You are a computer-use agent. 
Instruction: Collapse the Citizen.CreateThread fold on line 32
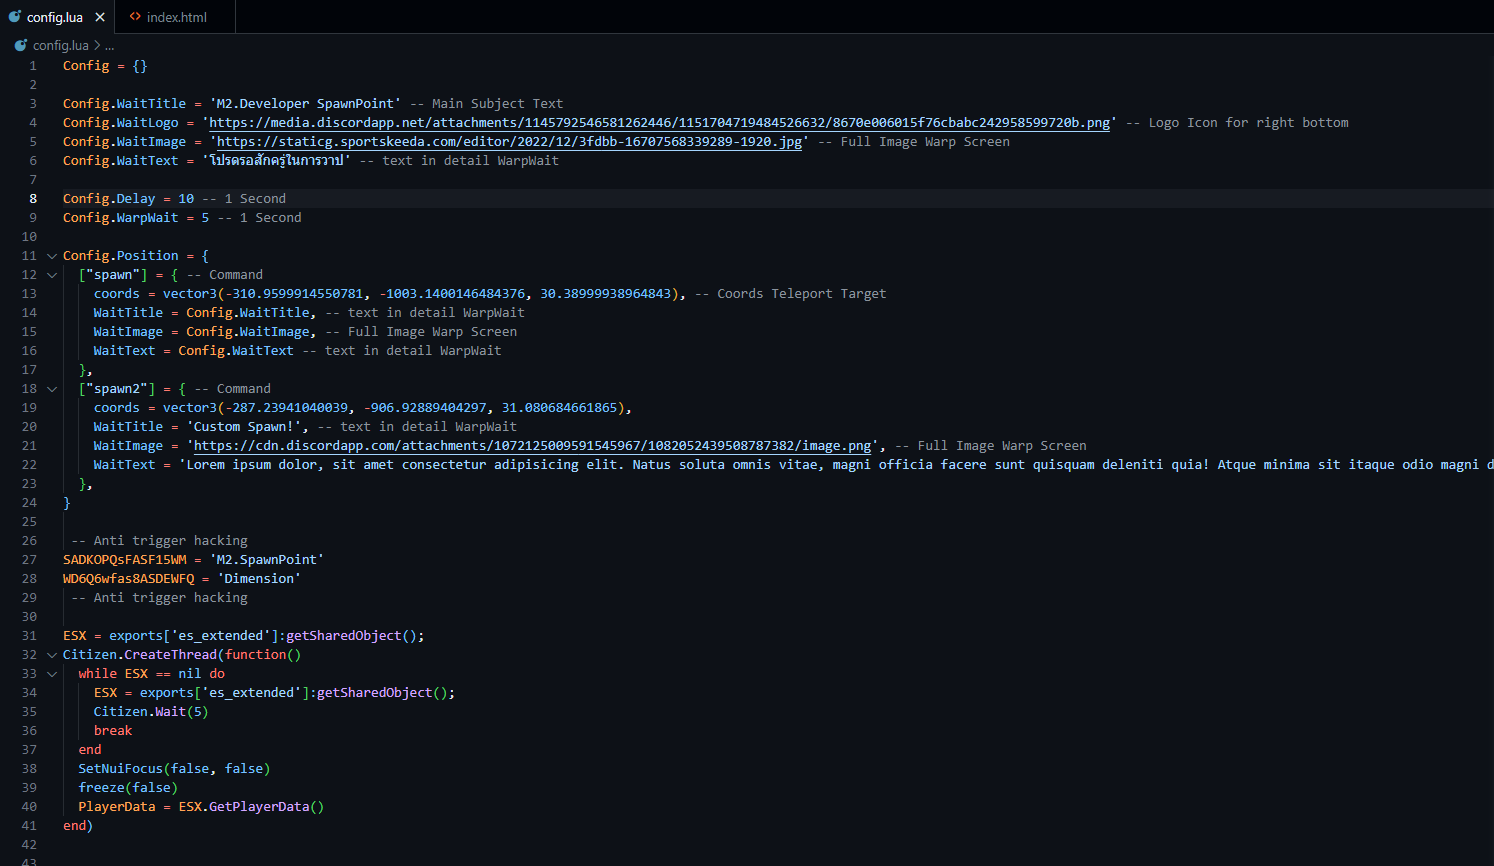pos(52,655)
